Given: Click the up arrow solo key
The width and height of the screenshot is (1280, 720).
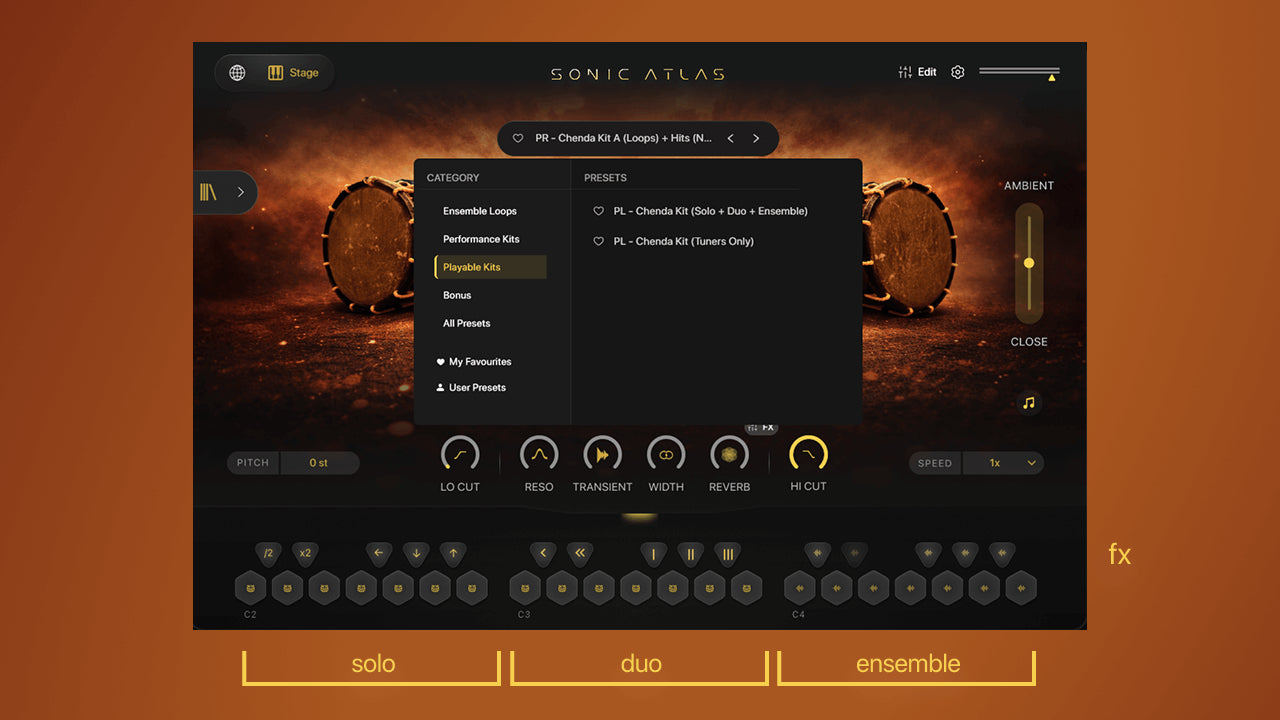Looking at the screenshot, I should click(453, 553).
